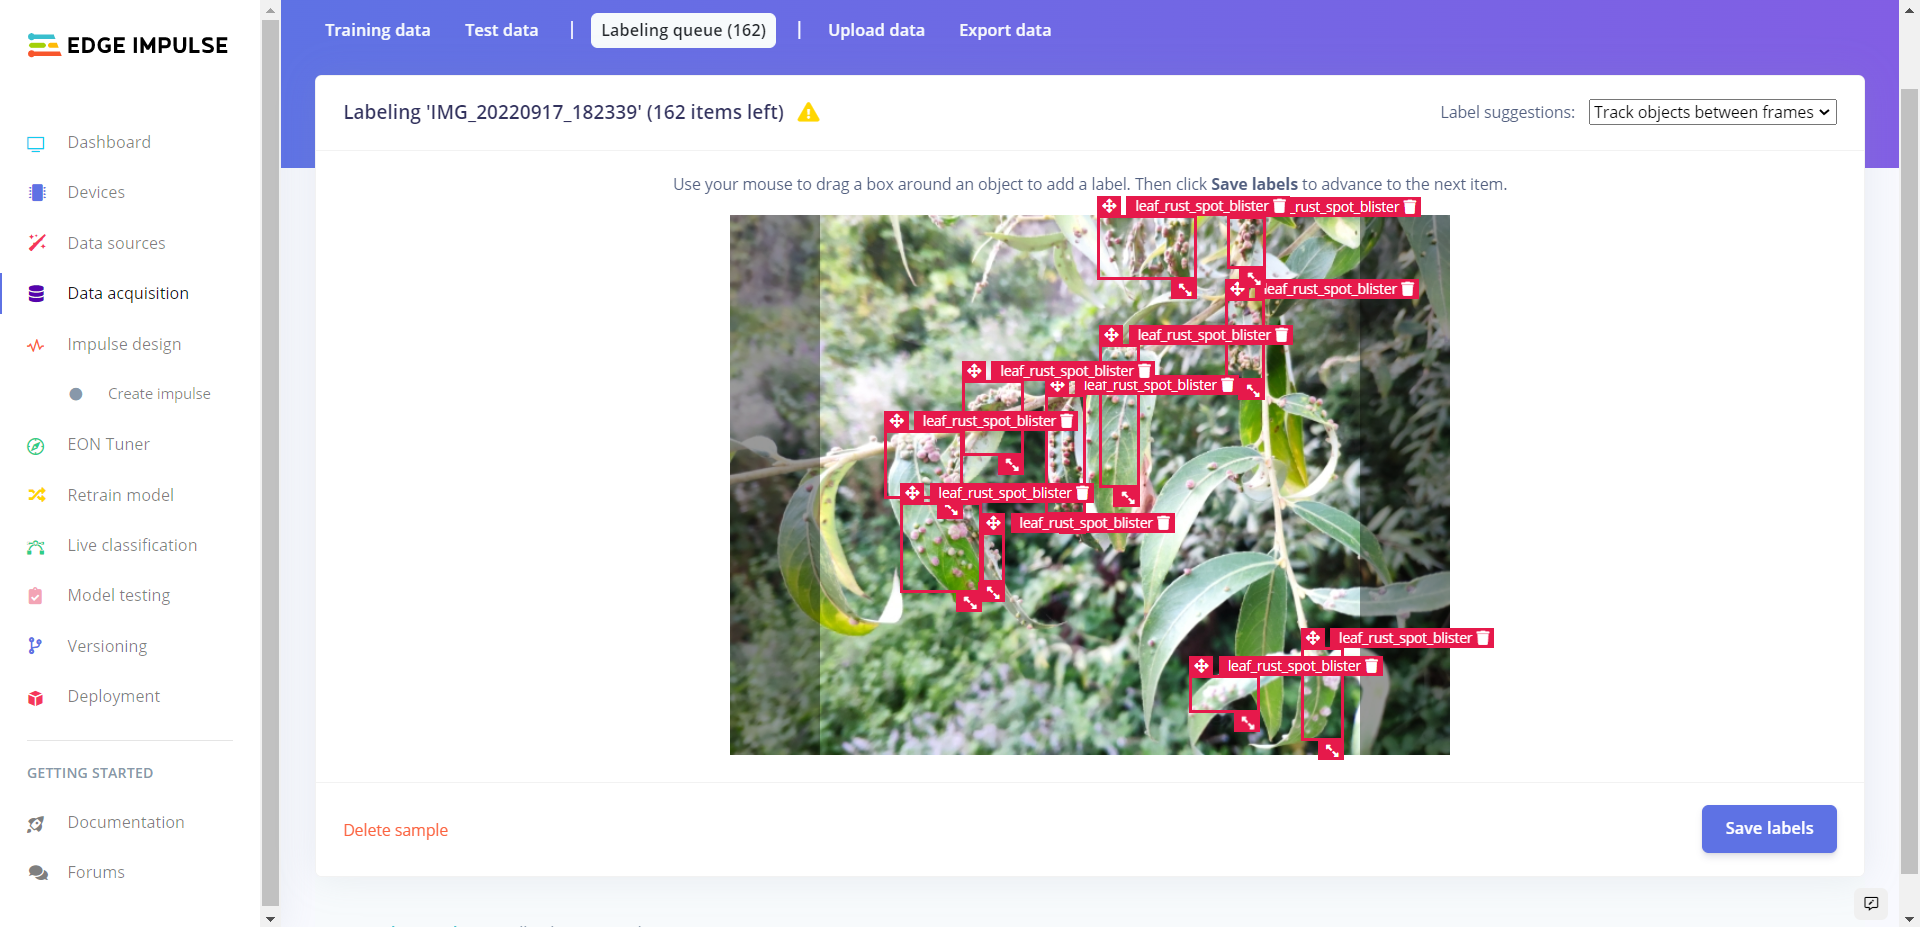Click the Dashboard monitor icon in sidebar

point(36,143)
